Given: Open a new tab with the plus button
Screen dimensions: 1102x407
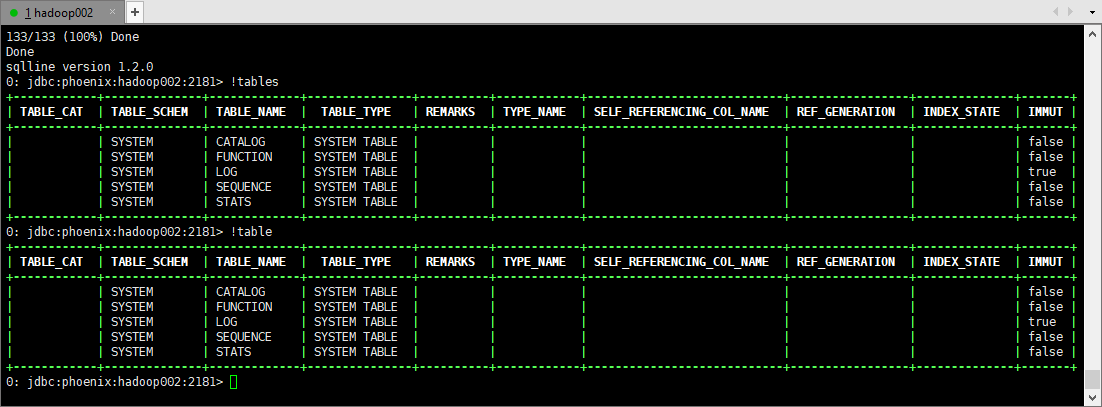Looking at the screenshot, I should 136,12.
